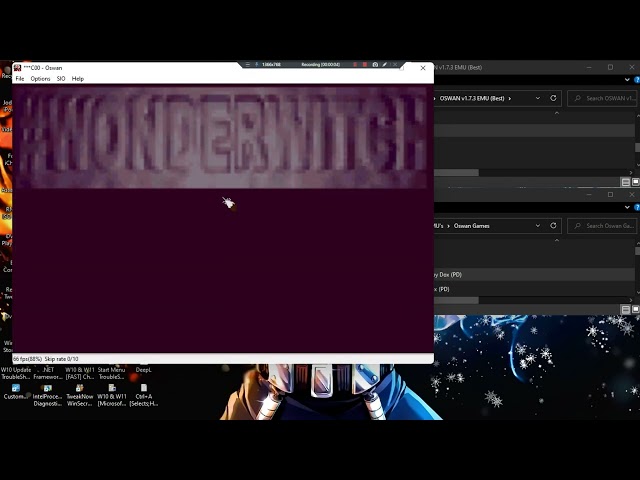Expand address dropdown in Oswan Games window
The height and width of the screenshot is (480, 640).
538,226
